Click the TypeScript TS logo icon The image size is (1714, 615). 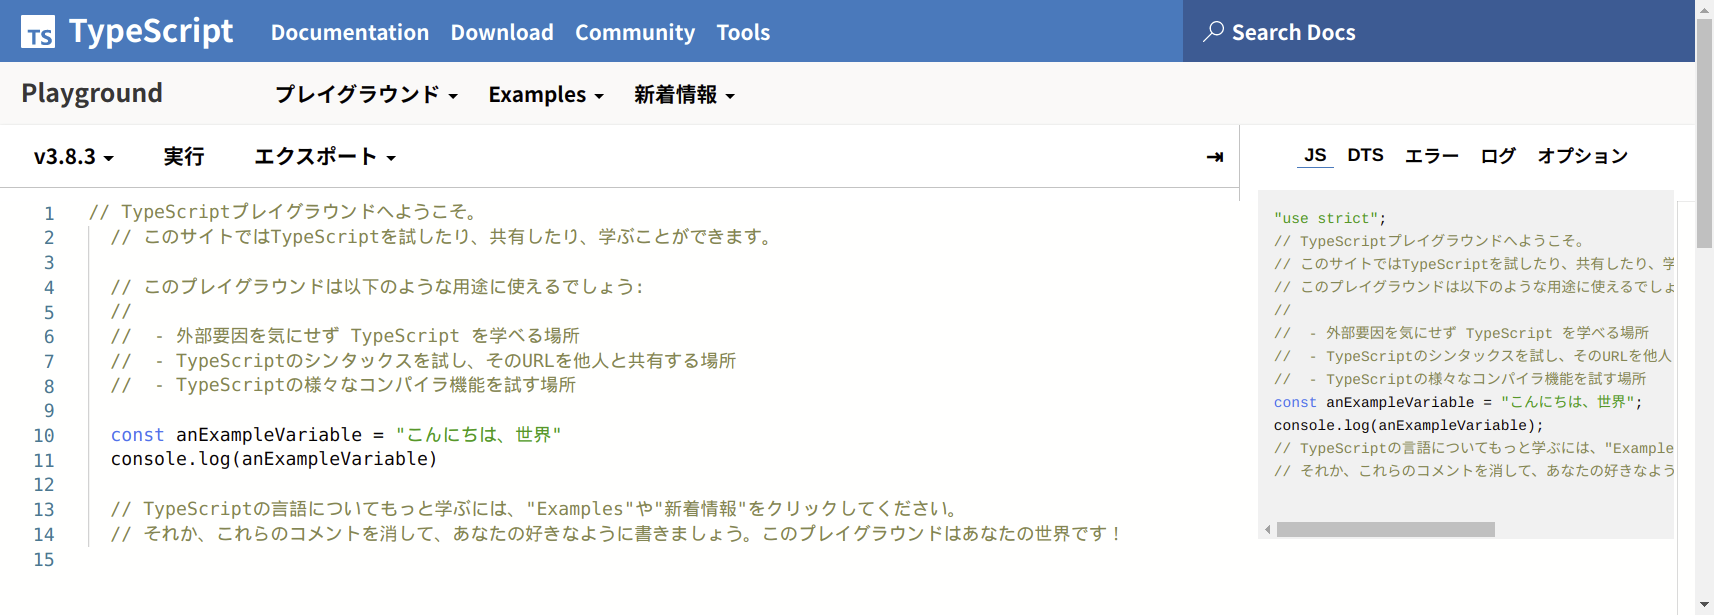coord(38,32)
